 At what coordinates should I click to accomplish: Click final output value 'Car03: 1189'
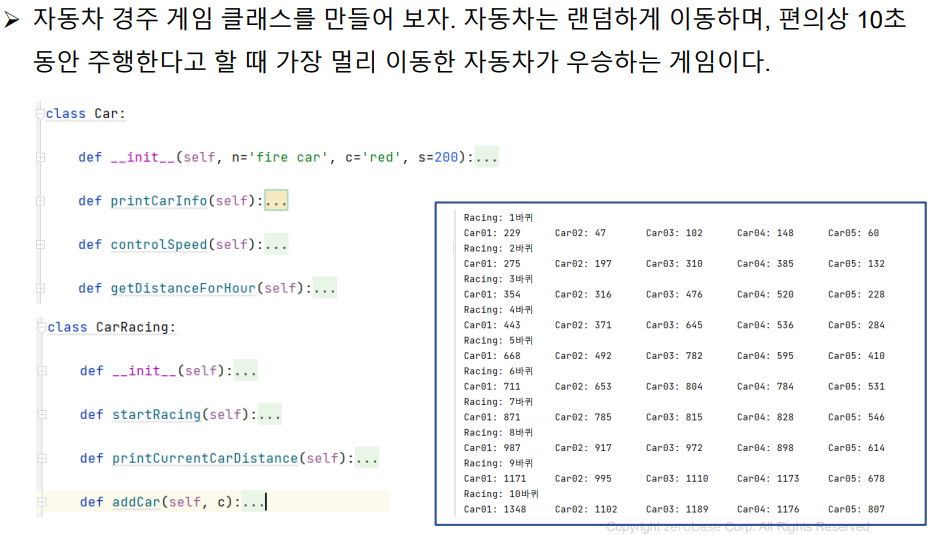[677, 509]
